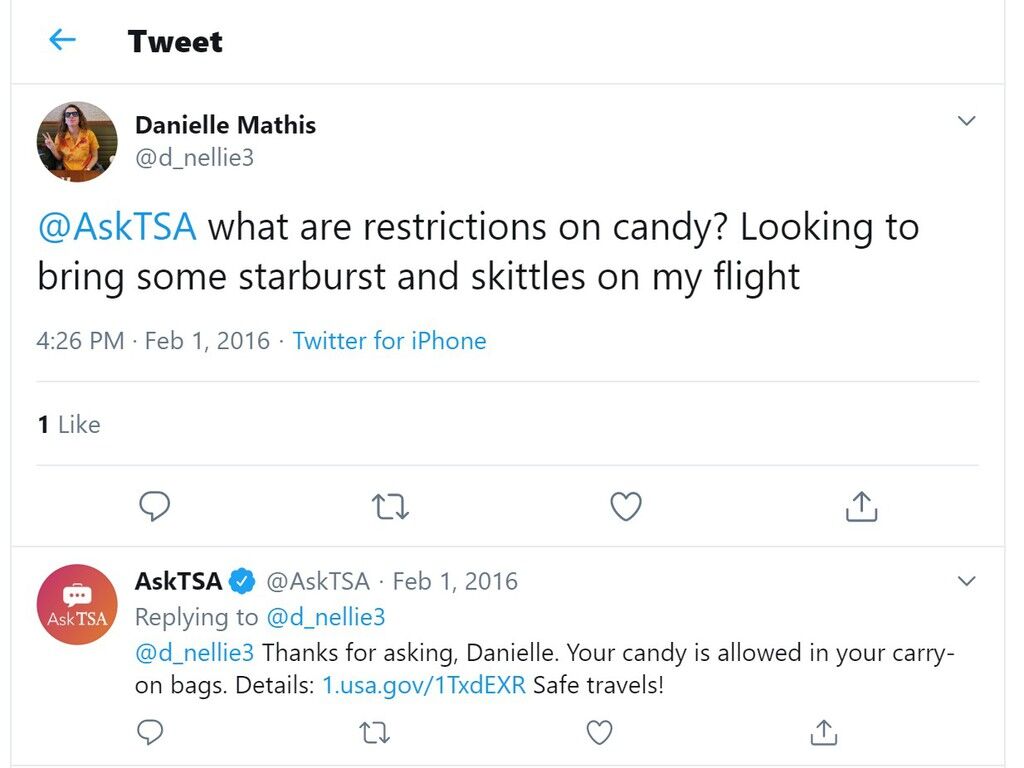1024x768 pixels.
Task: Retweet the AskTSA reply
Action: 375,733
